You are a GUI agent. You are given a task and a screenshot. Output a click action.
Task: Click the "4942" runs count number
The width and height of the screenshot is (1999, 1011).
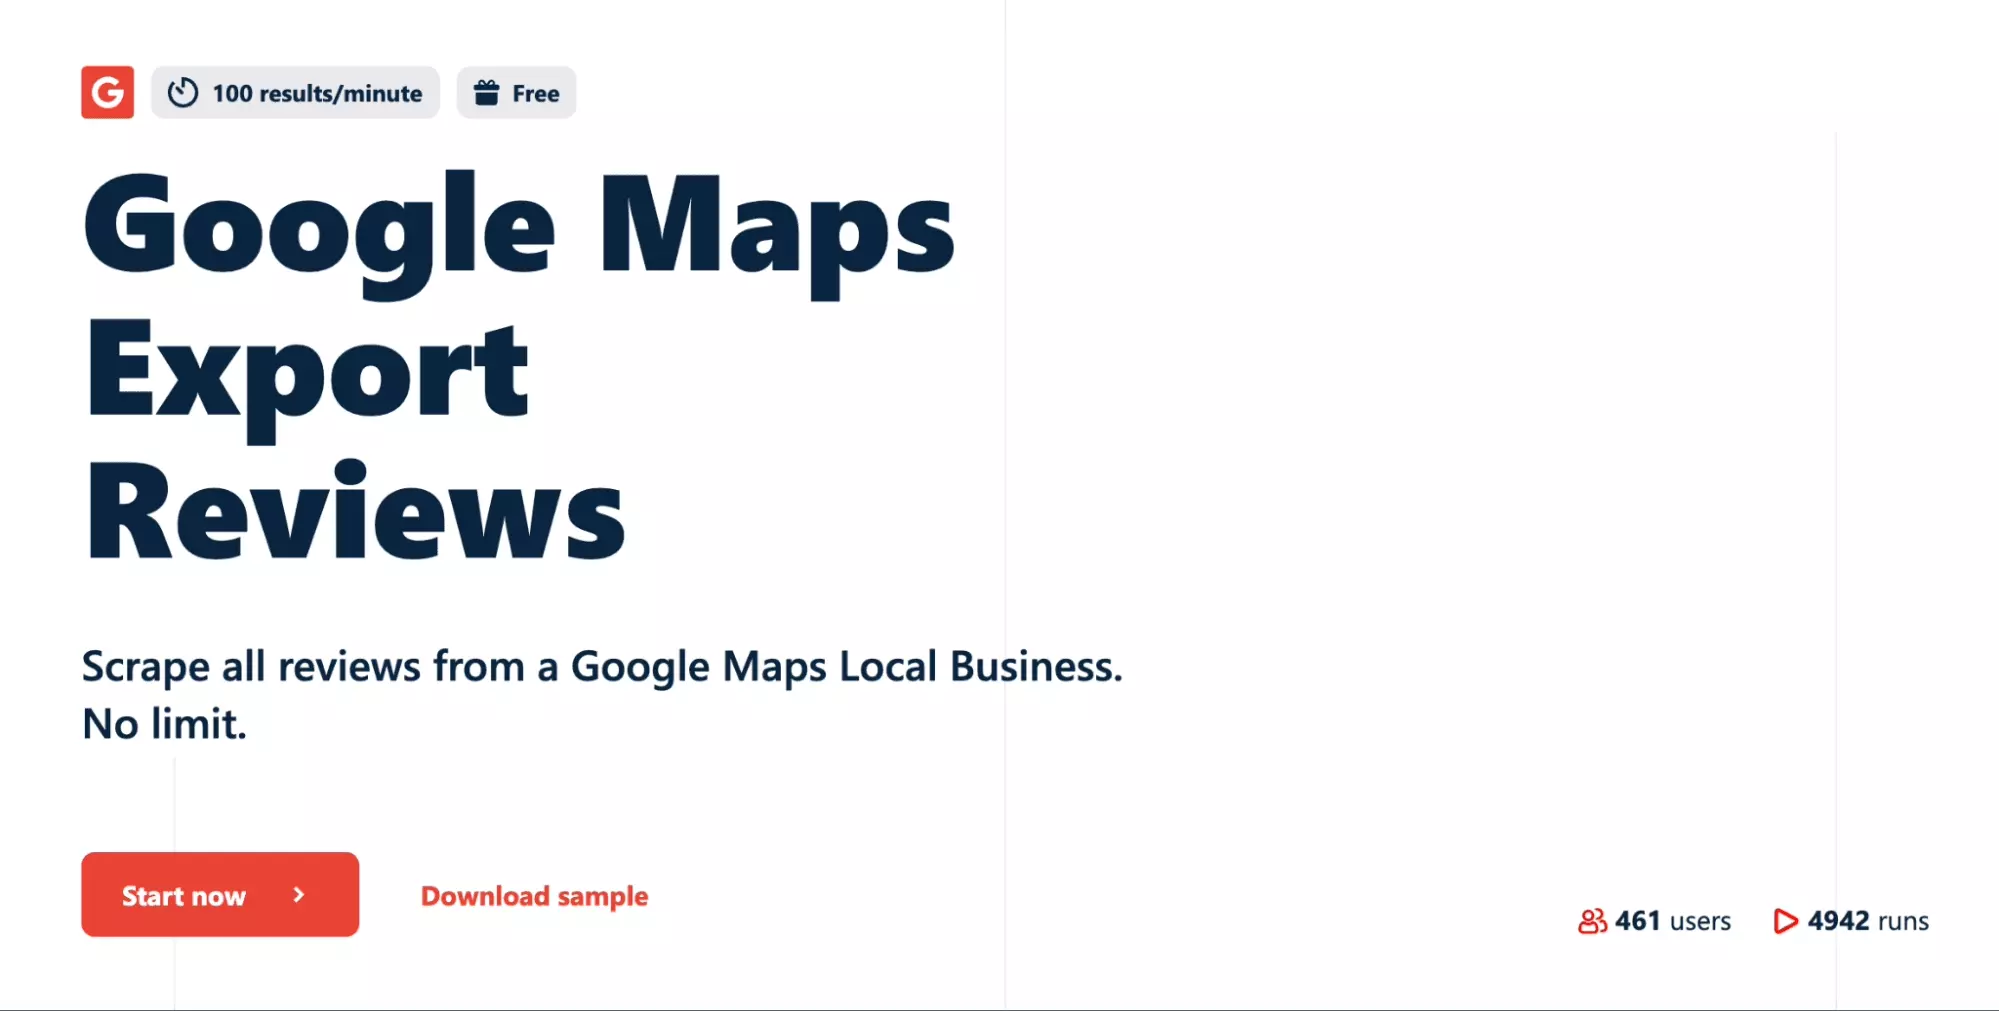[x=1838, y=920]
